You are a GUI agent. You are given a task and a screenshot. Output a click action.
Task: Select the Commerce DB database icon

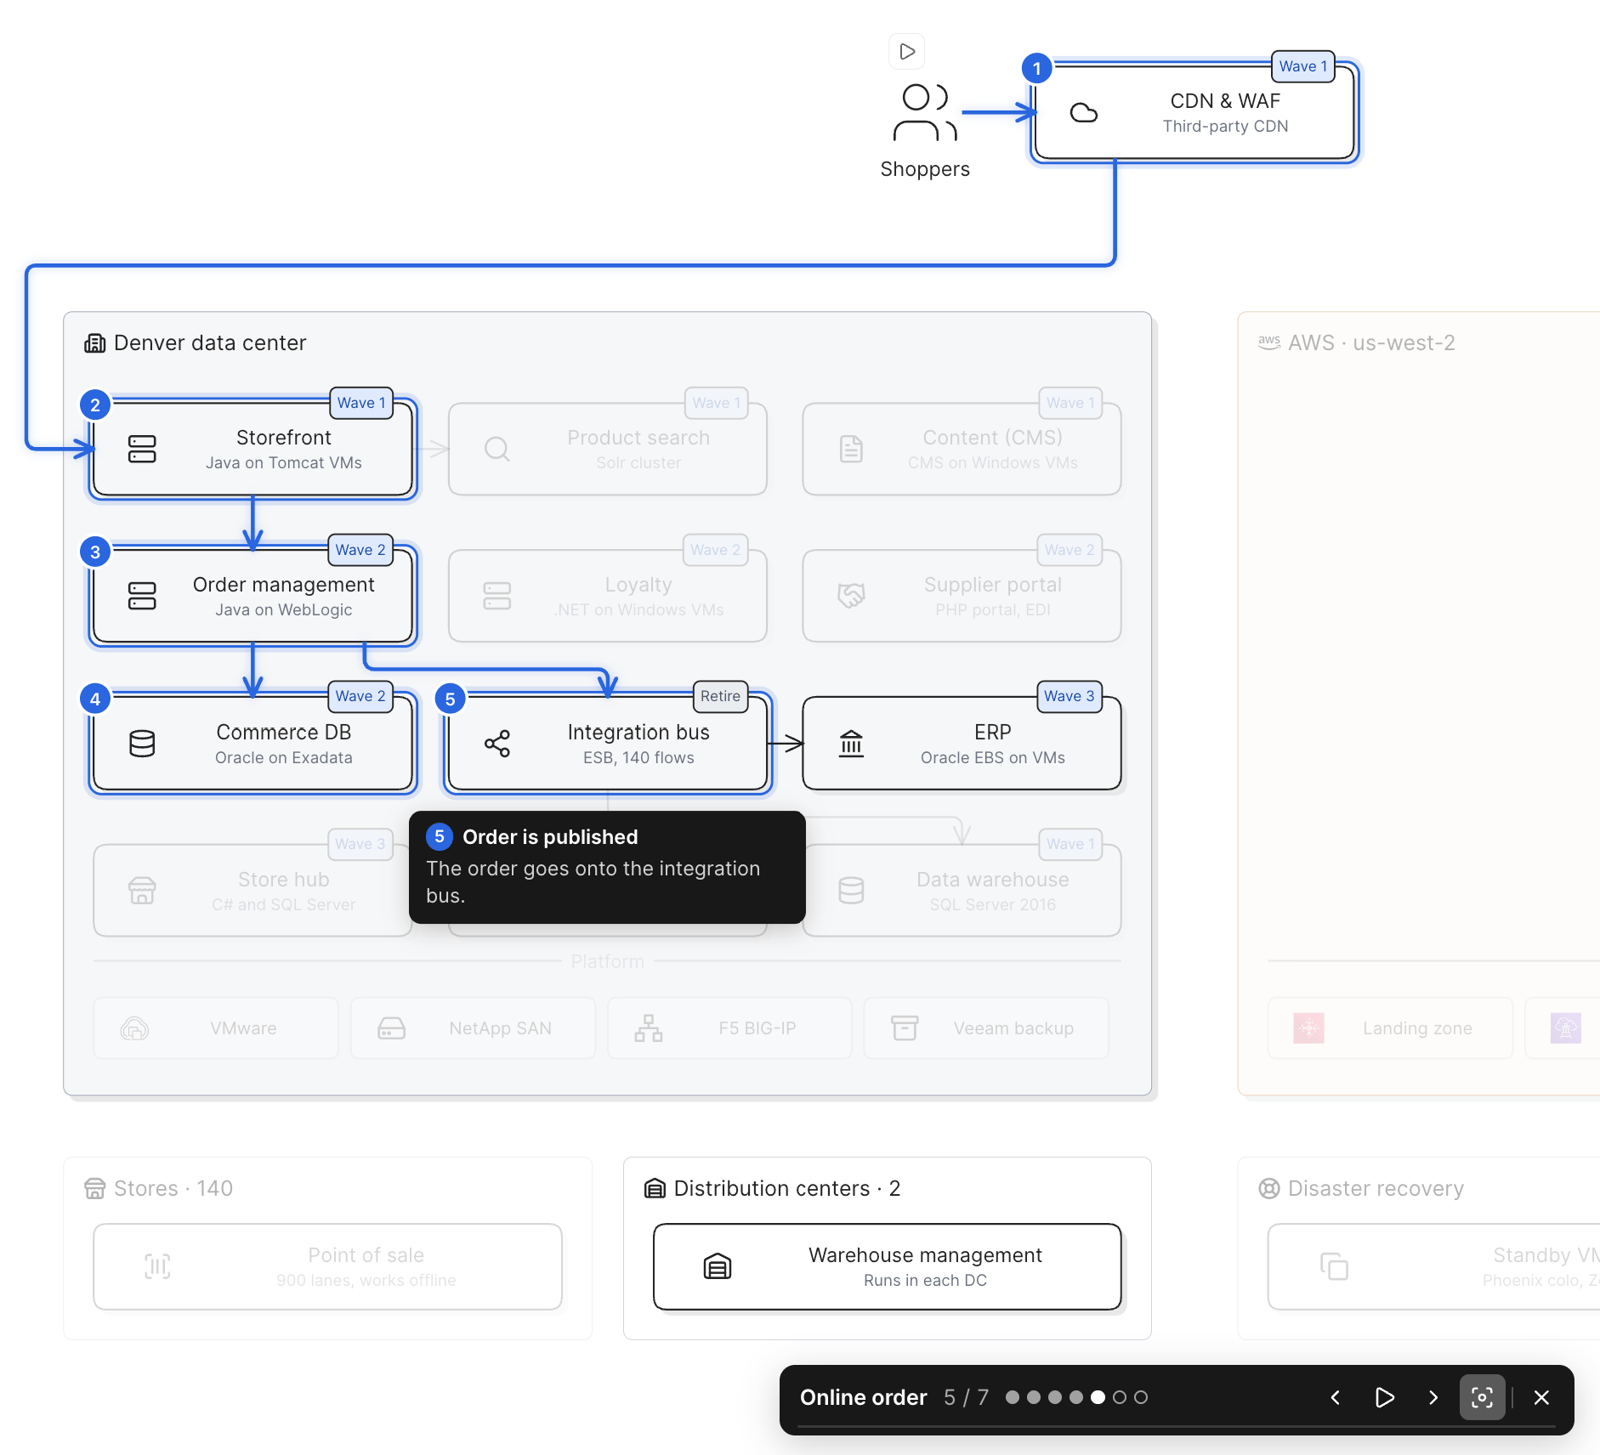(x=142, y=743)
